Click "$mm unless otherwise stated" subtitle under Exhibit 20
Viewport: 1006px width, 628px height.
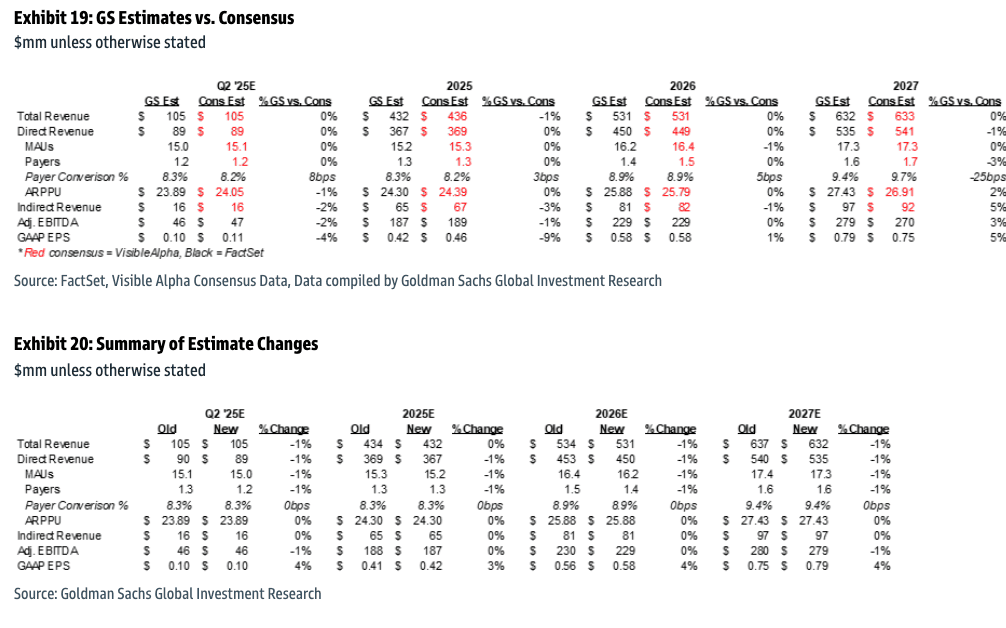[x=110, y=370]
